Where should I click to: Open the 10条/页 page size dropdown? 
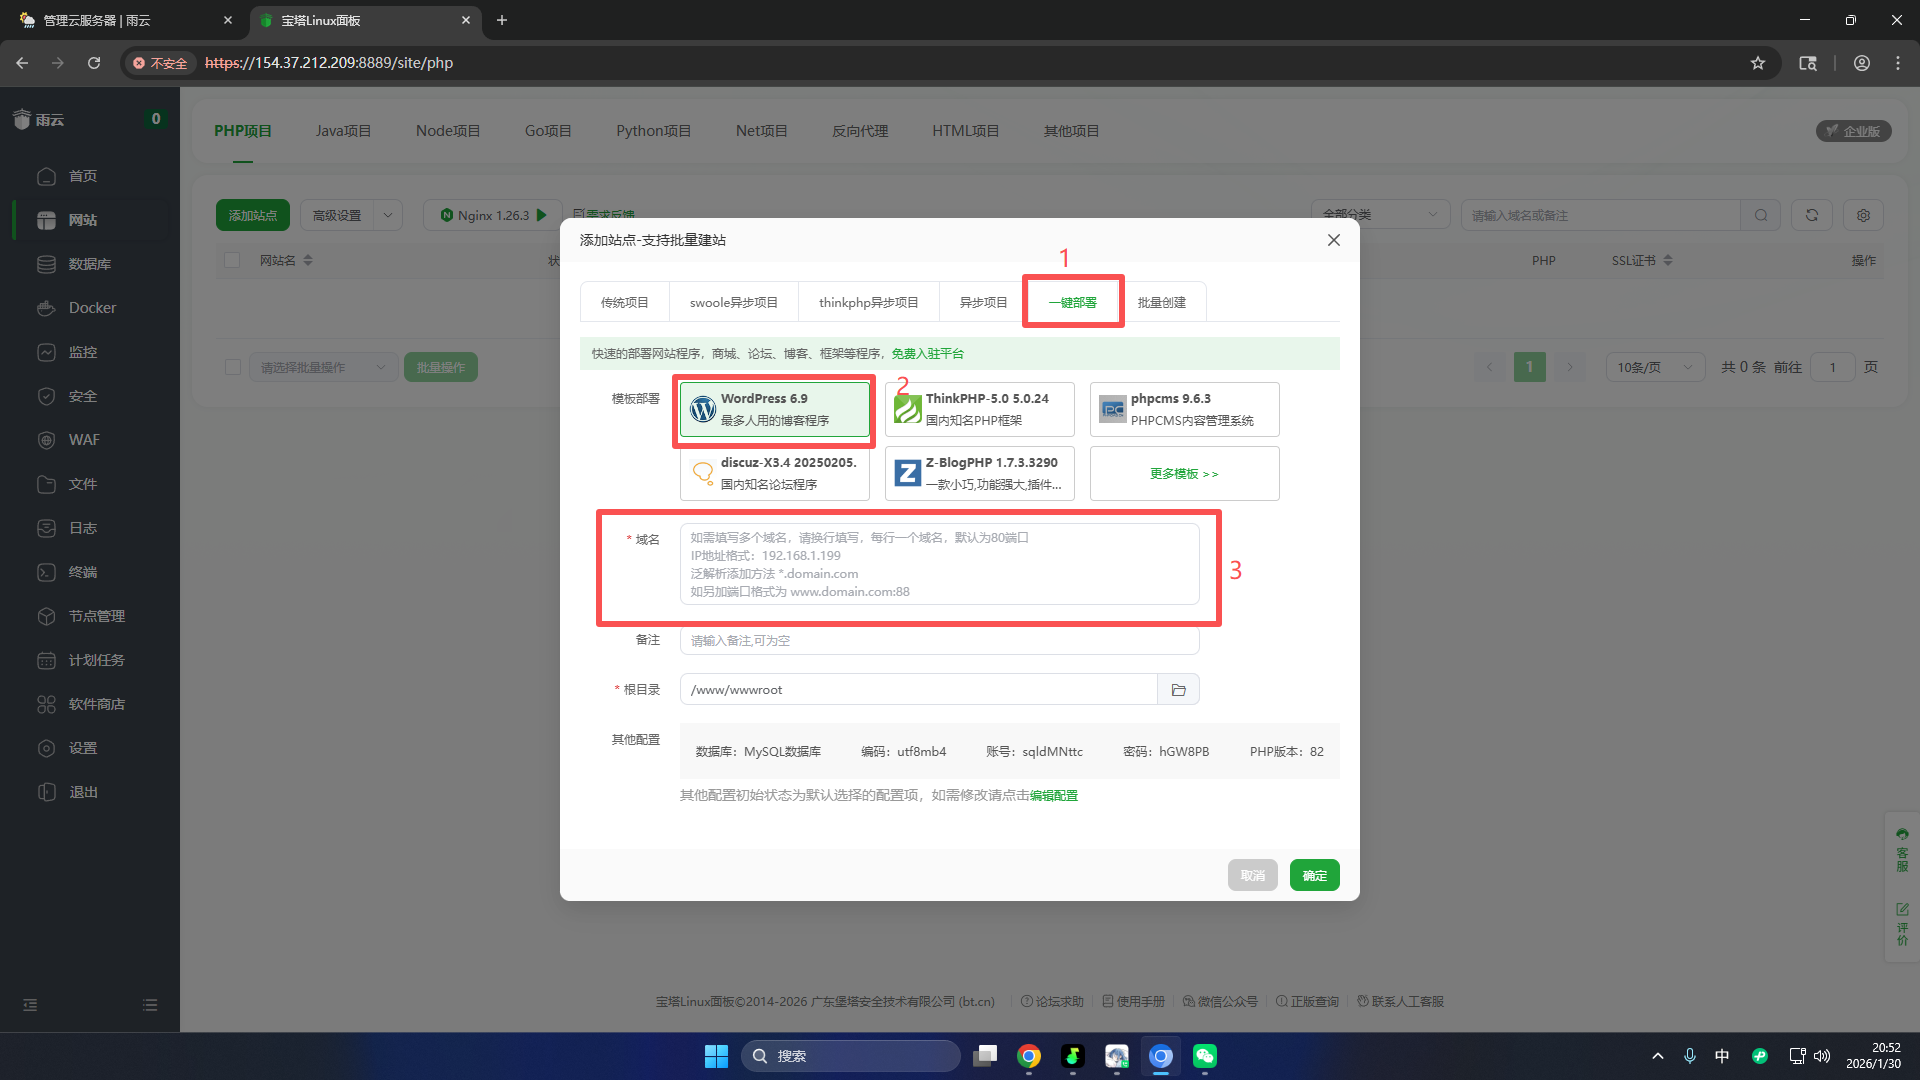(x=1654, y=367)
